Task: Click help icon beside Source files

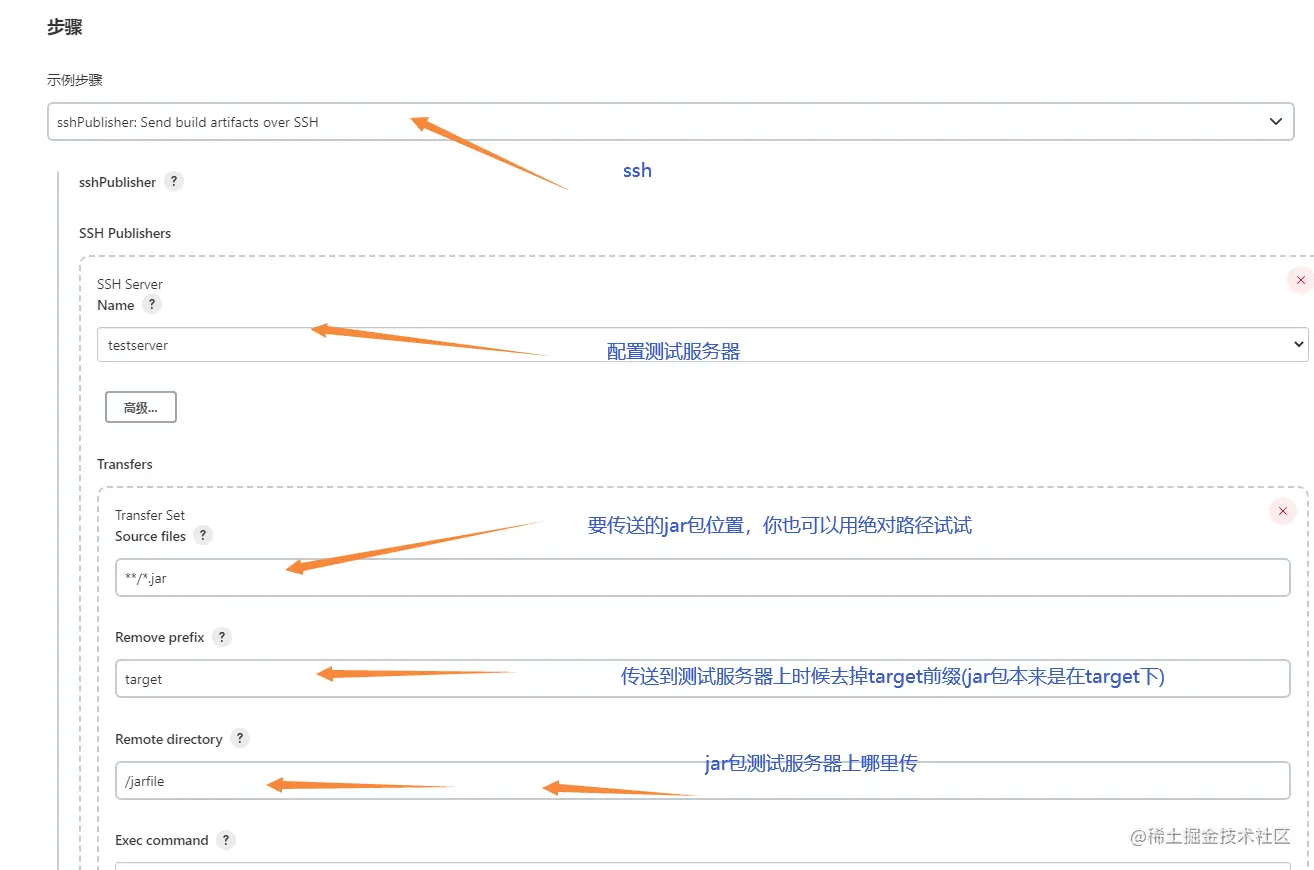Action: 203,535
